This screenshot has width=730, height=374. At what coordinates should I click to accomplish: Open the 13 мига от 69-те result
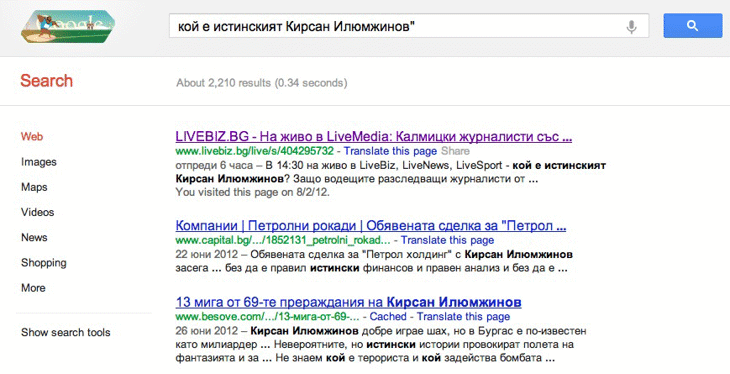[348, 302]
